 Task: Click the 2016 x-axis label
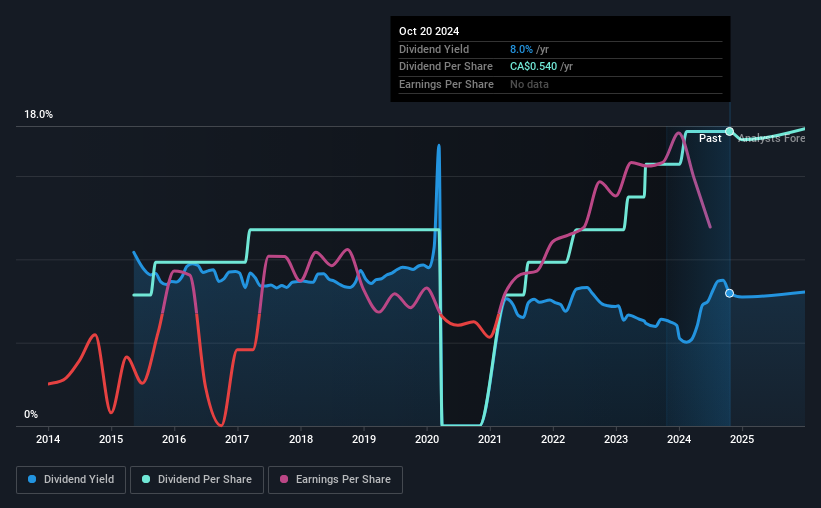(174, 439)
